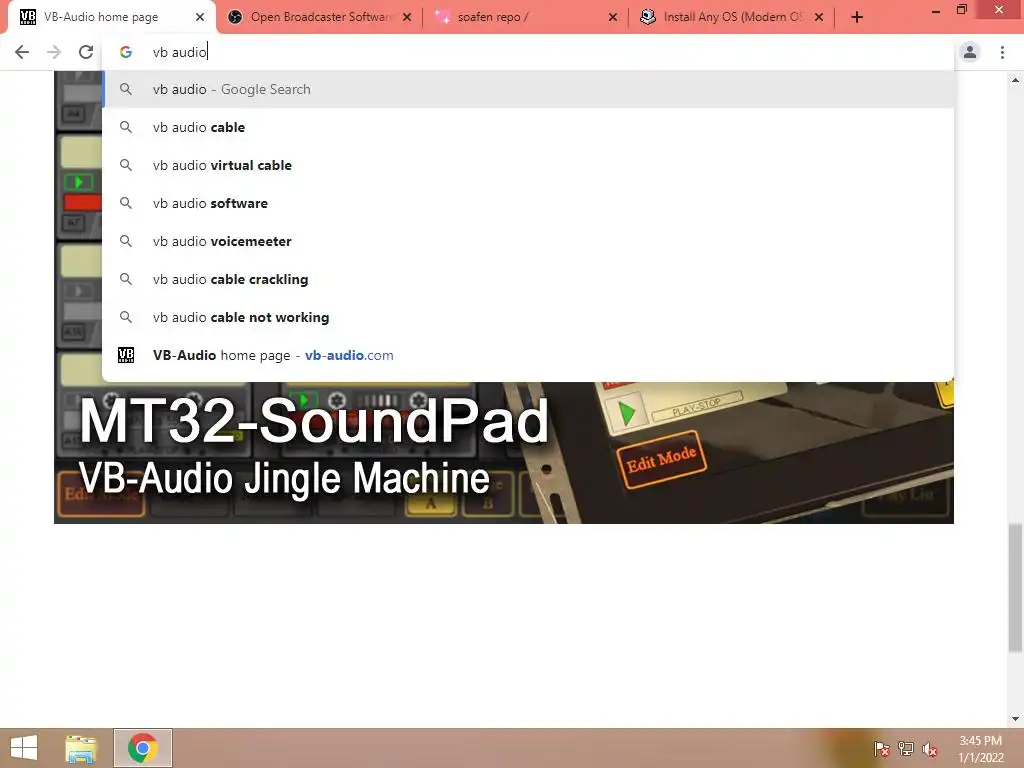Viewport: 1024px width, 768px height.
Task: Open the network tray icon
Action: (905, 749)
